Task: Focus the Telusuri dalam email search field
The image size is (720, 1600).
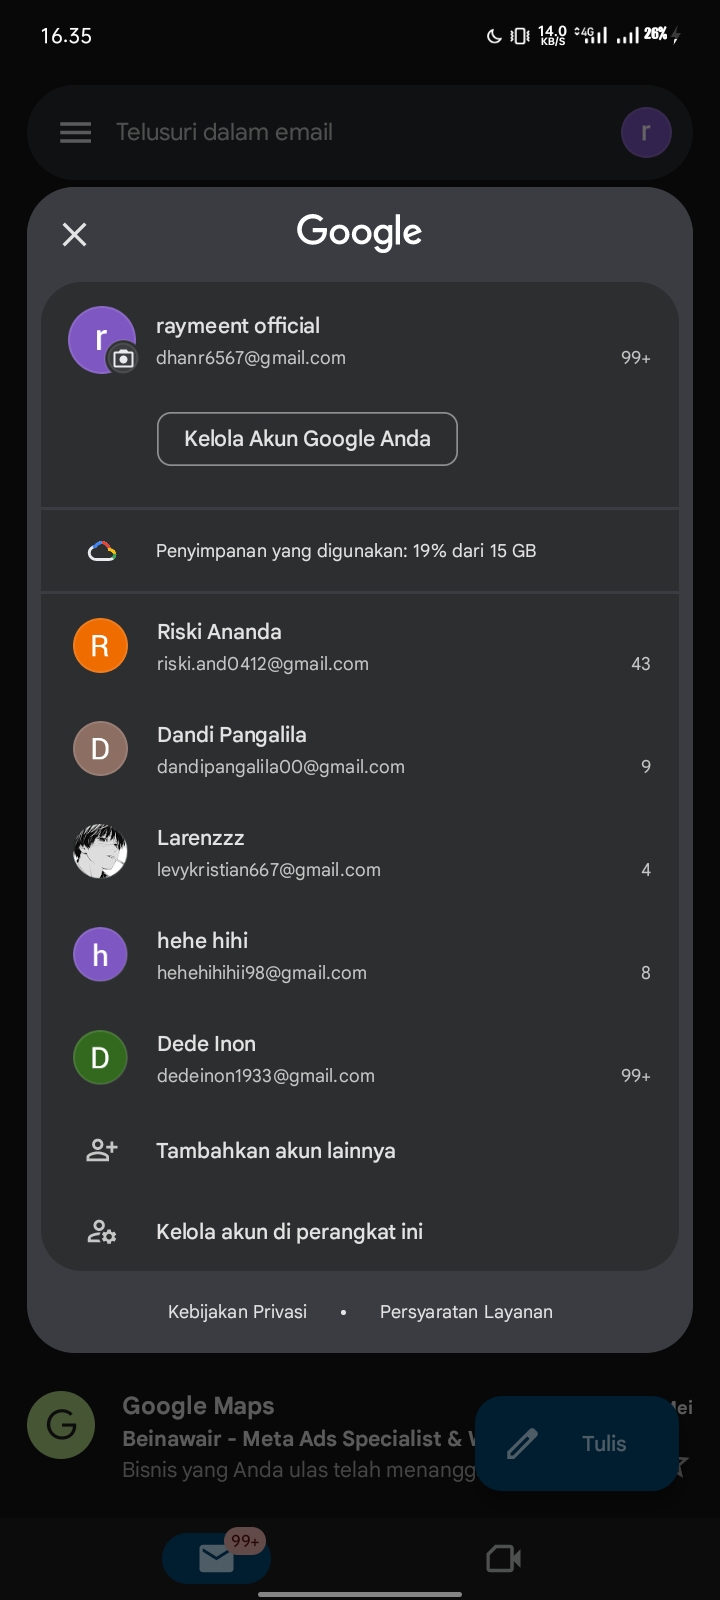Action: click(360, 132)
